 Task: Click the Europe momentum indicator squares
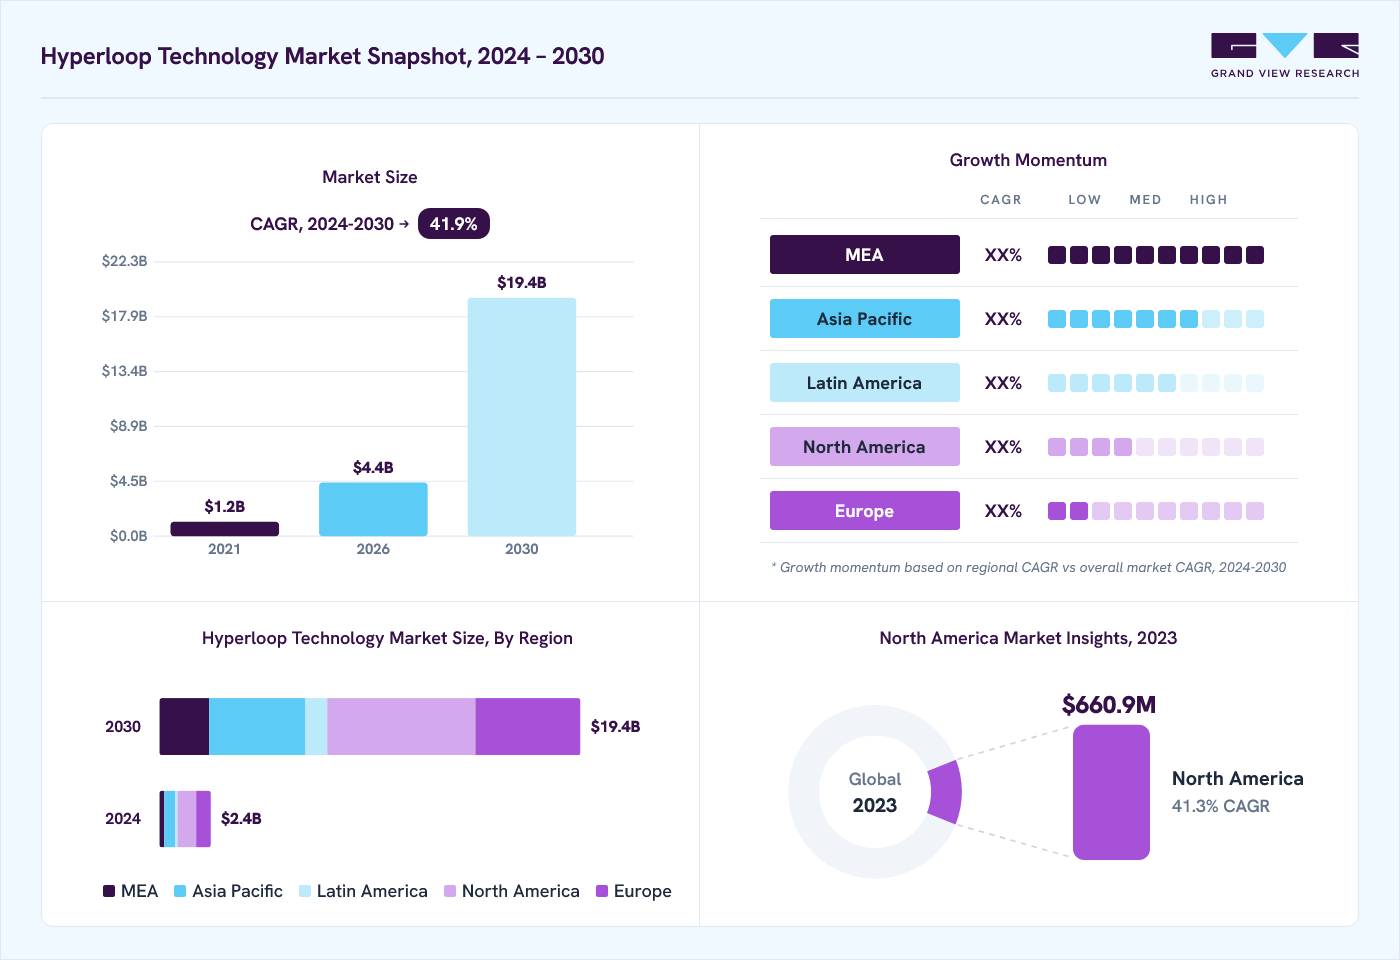[1156, 511]
